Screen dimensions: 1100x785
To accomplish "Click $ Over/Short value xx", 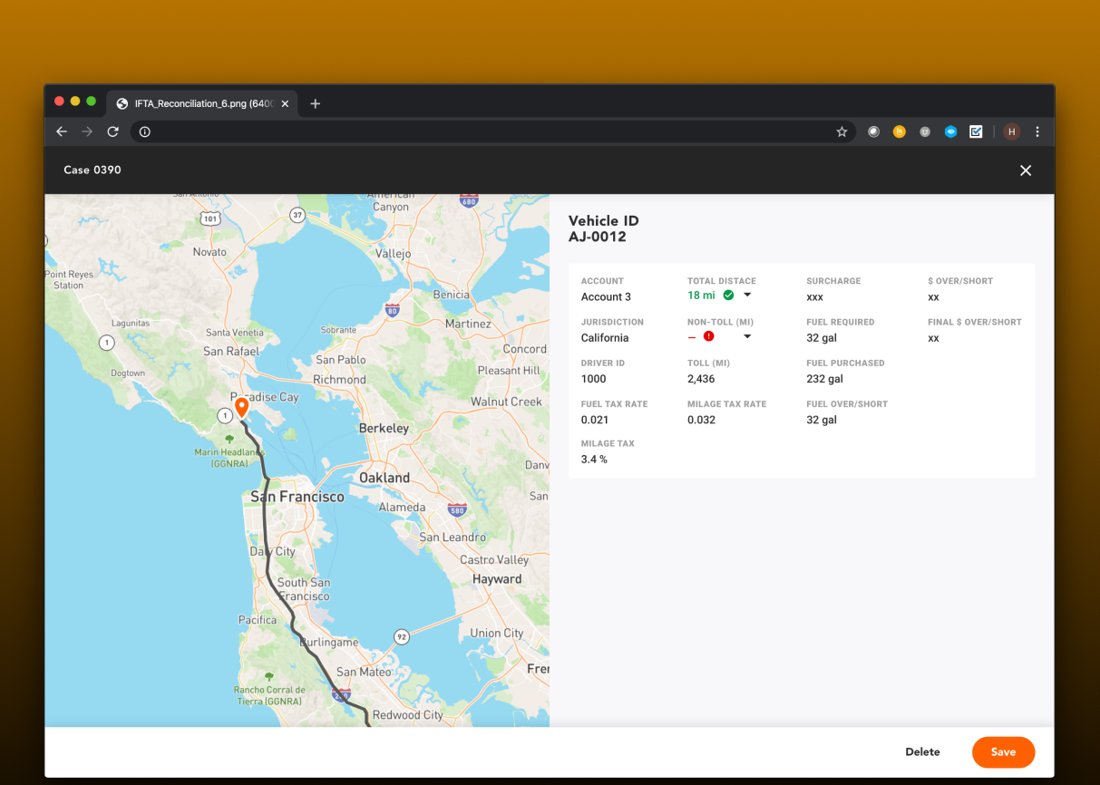I will pyautogui.click(x=933, y=297).
